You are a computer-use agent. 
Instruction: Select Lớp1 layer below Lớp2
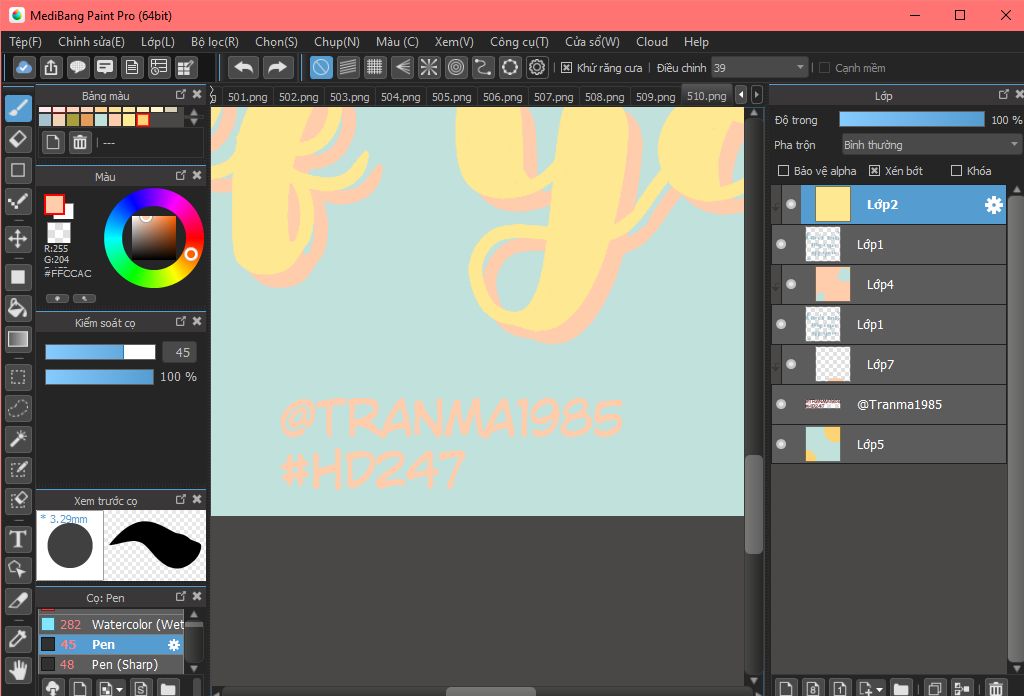click(889, 245)
